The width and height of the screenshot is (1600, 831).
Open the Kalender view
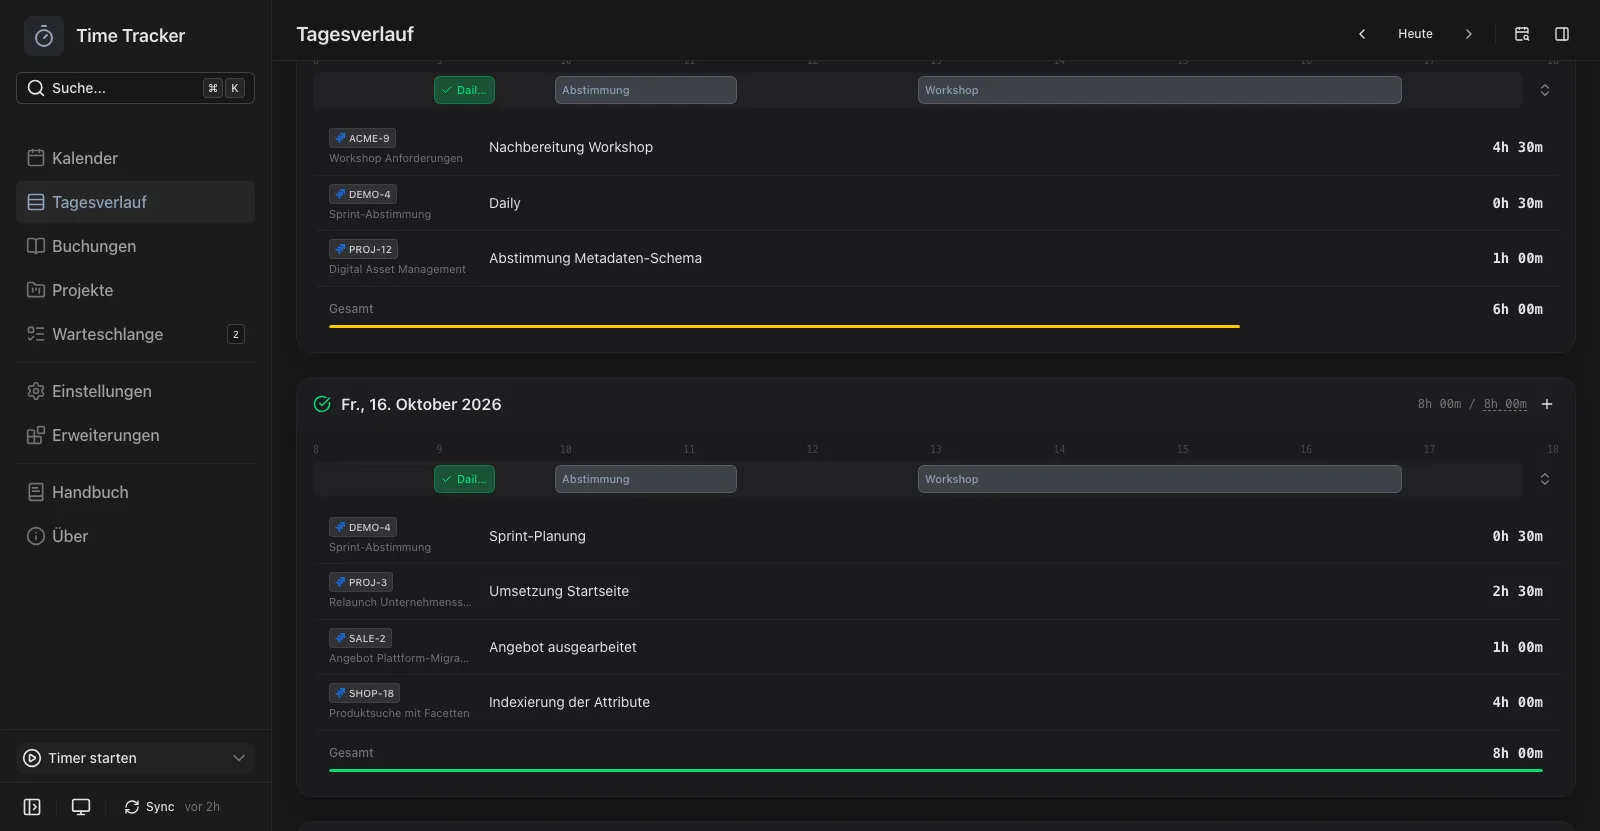pyautogui.click(x=135, y=158)
